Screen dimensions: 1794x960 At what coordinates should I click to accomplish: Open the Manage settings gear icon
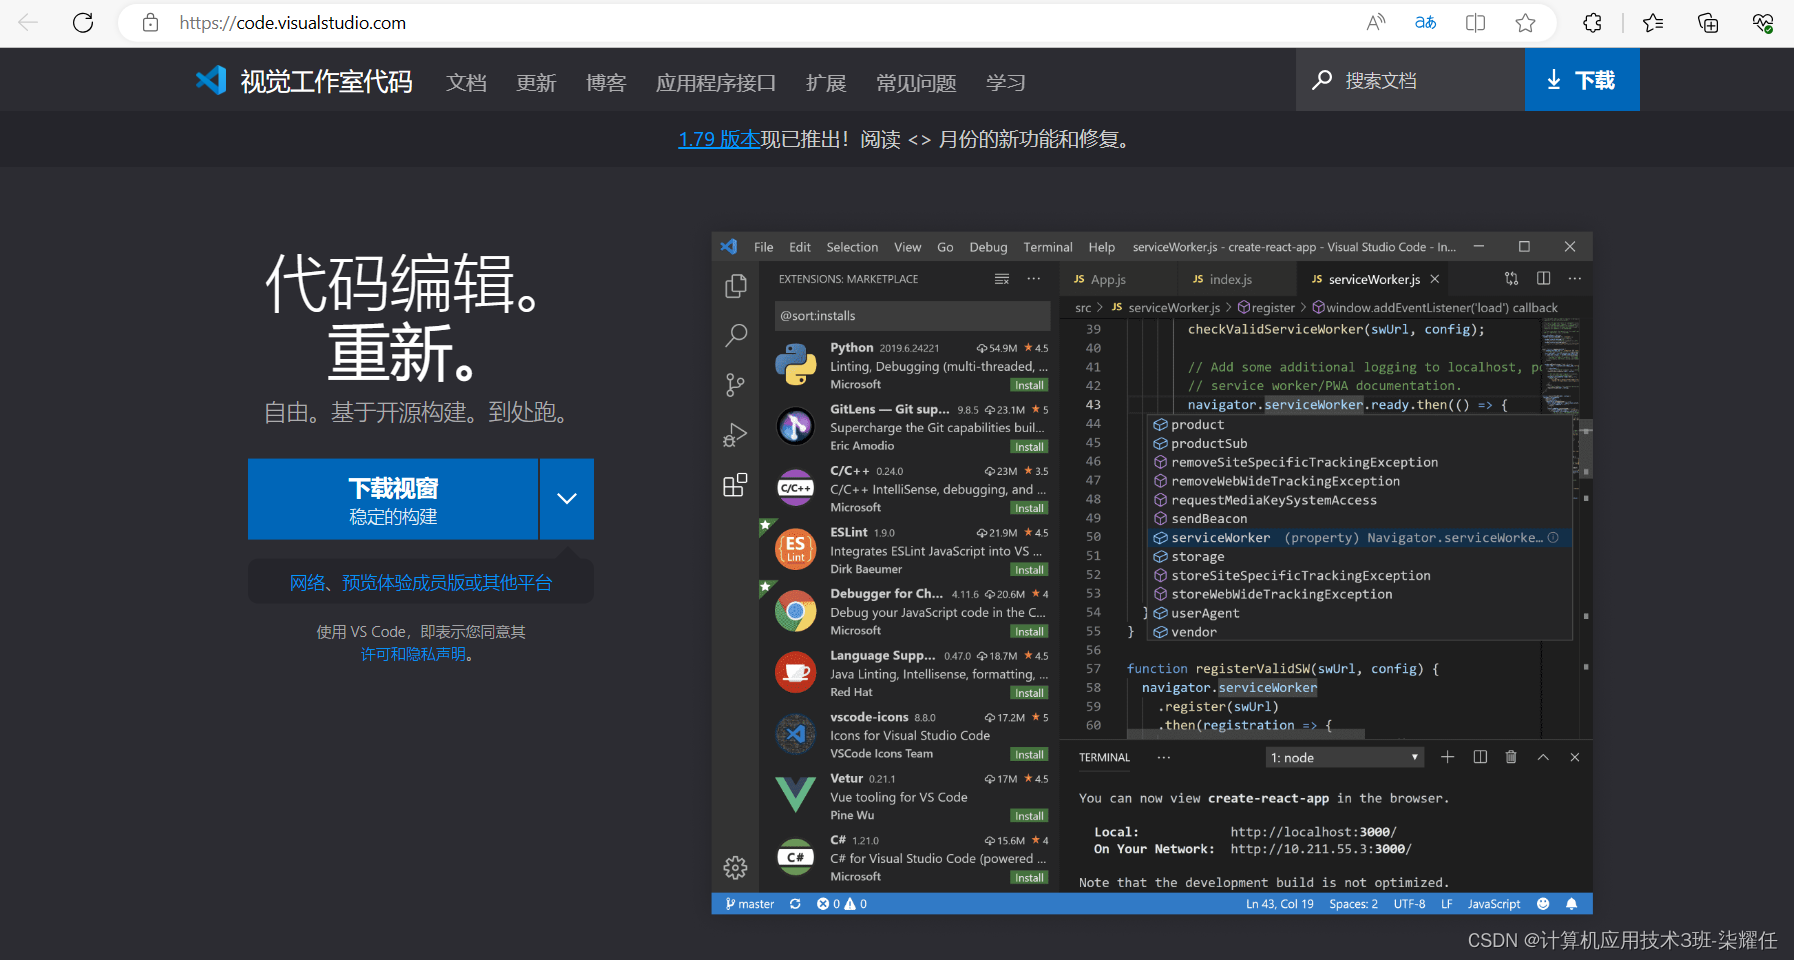(736, 868)
